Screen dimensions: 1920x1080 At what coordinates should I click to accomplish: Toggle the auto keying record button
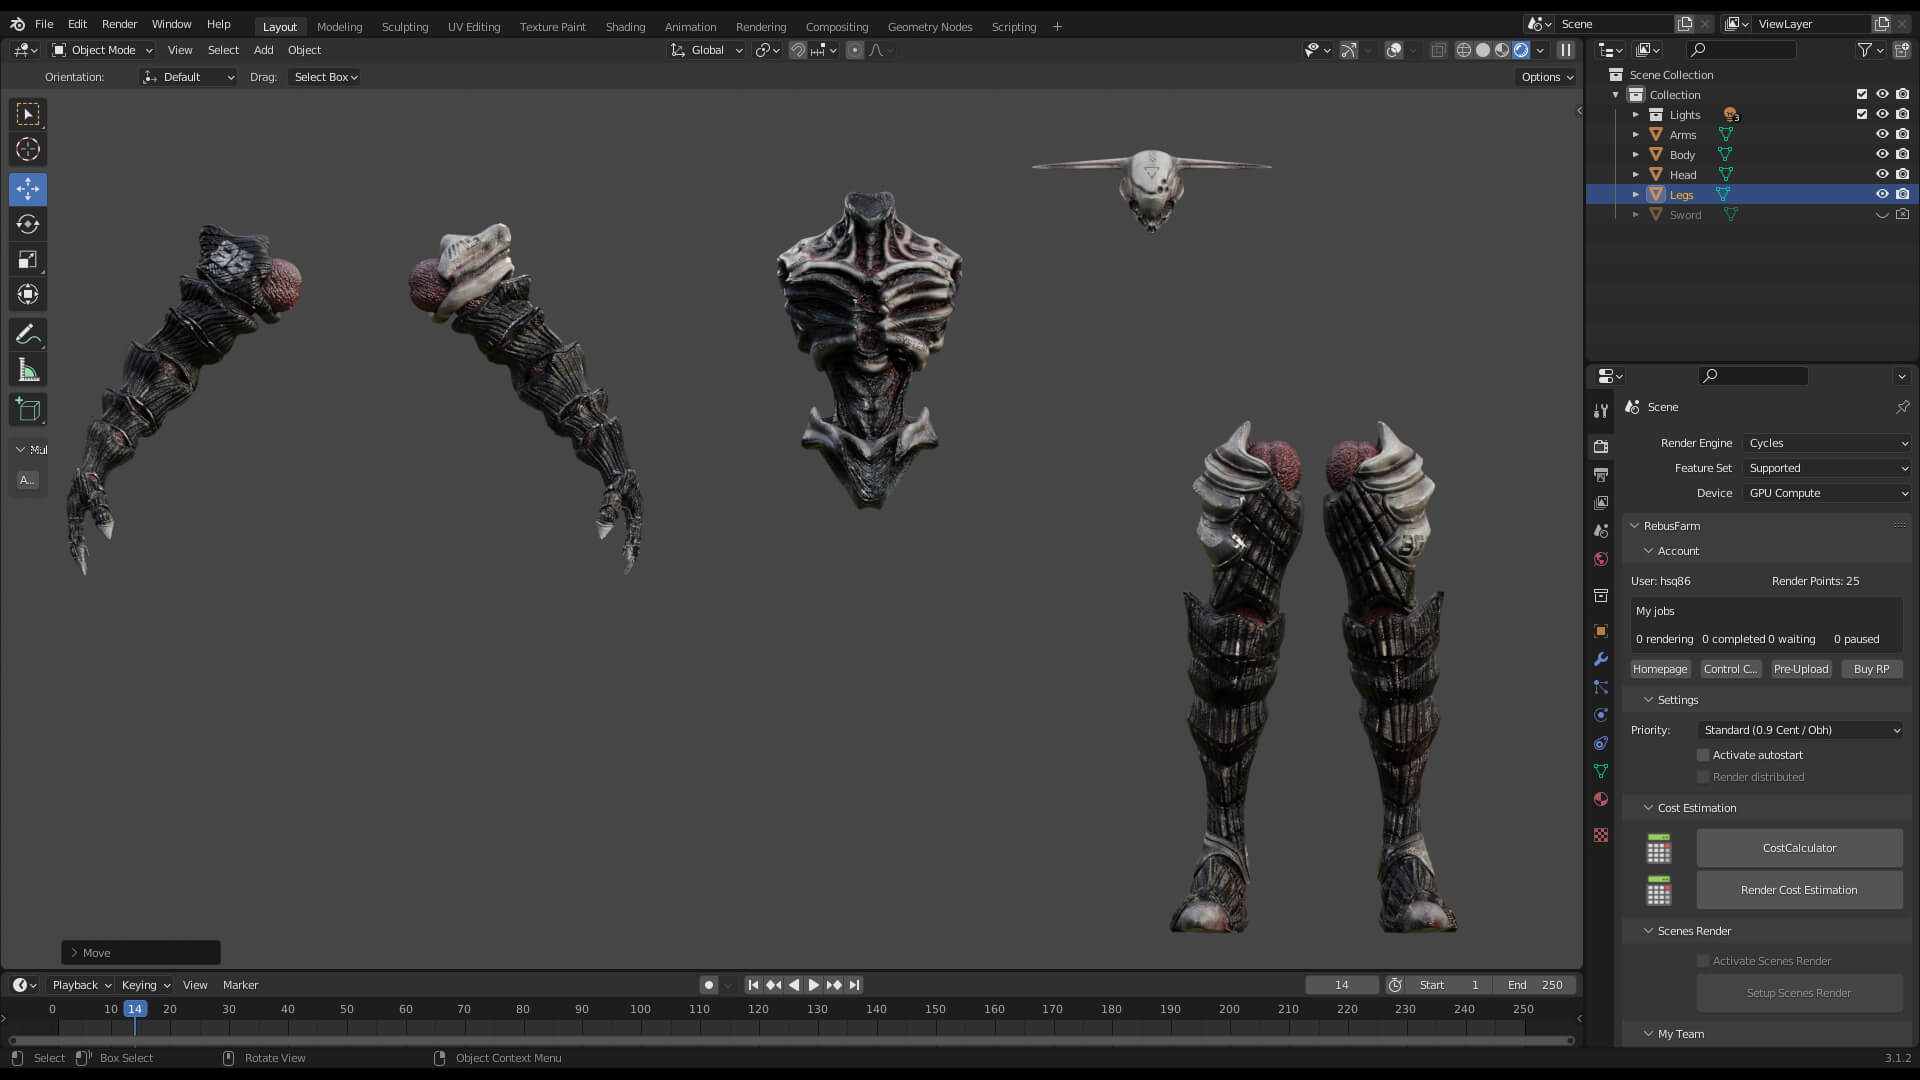coord(709,985)
